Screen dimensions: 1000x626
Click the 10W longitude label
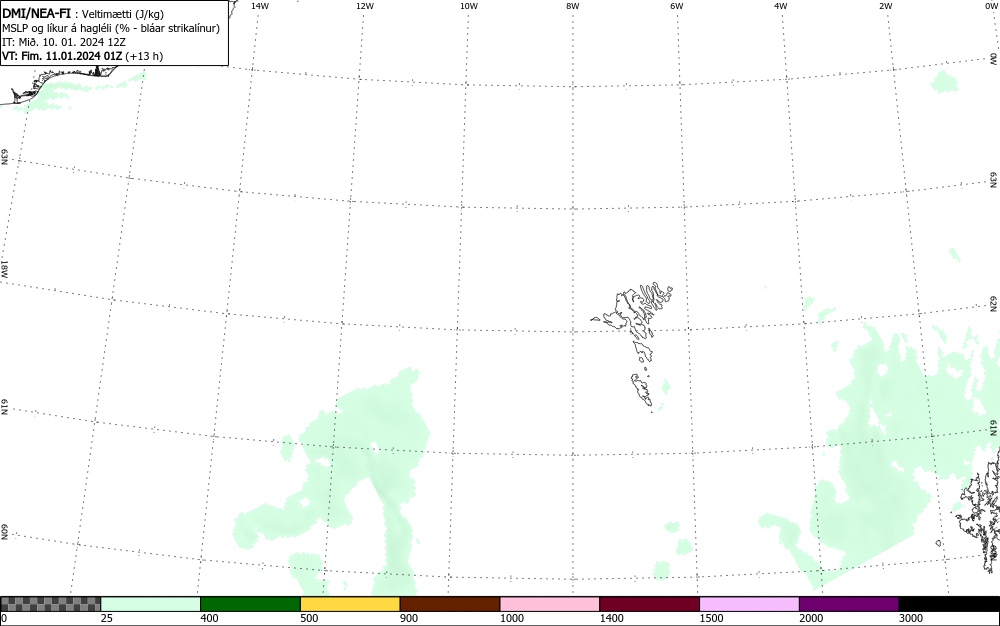pyautogui.click(x=469, y=6)
